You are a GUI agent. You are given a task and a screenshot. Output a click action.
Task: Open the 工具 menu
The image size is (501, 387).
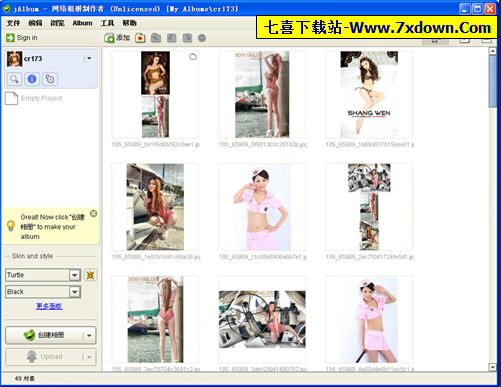107,23
